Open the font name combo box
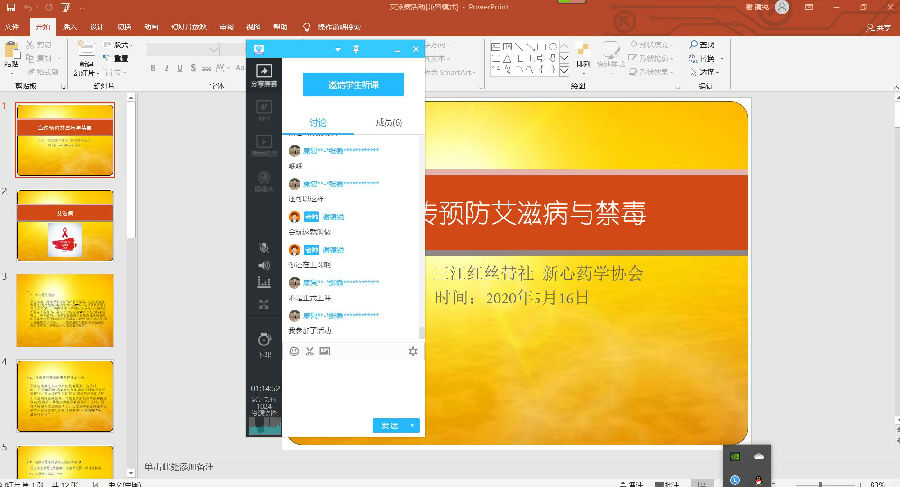Screen dimensions: 900x487 point(183,50)
